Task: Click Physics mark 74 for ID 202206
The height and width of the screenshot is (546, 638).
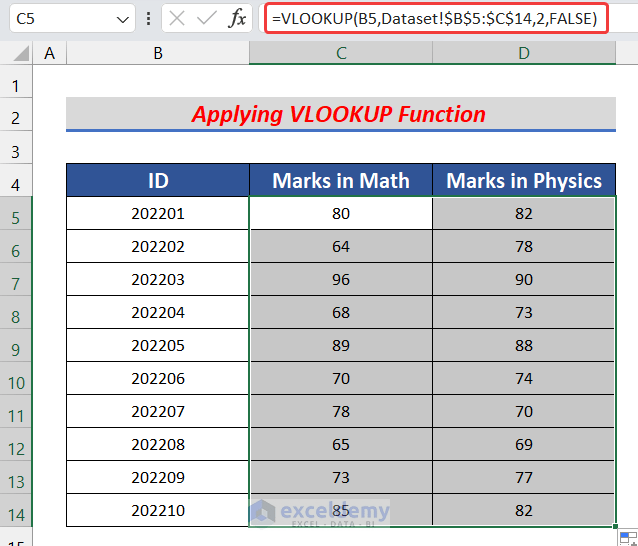Action: pyautogui.click(x=524, y=378)
